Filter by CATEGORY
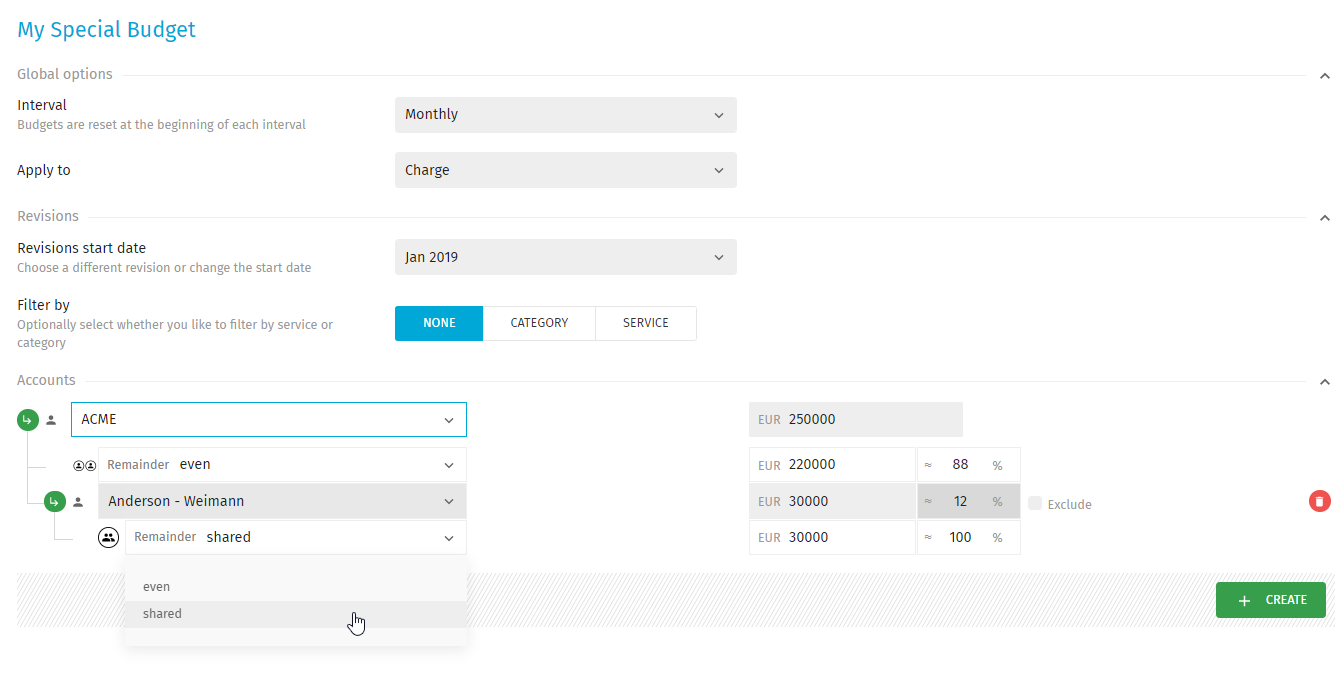Screen dimensions: 1344x675 [x=539, y=323]
